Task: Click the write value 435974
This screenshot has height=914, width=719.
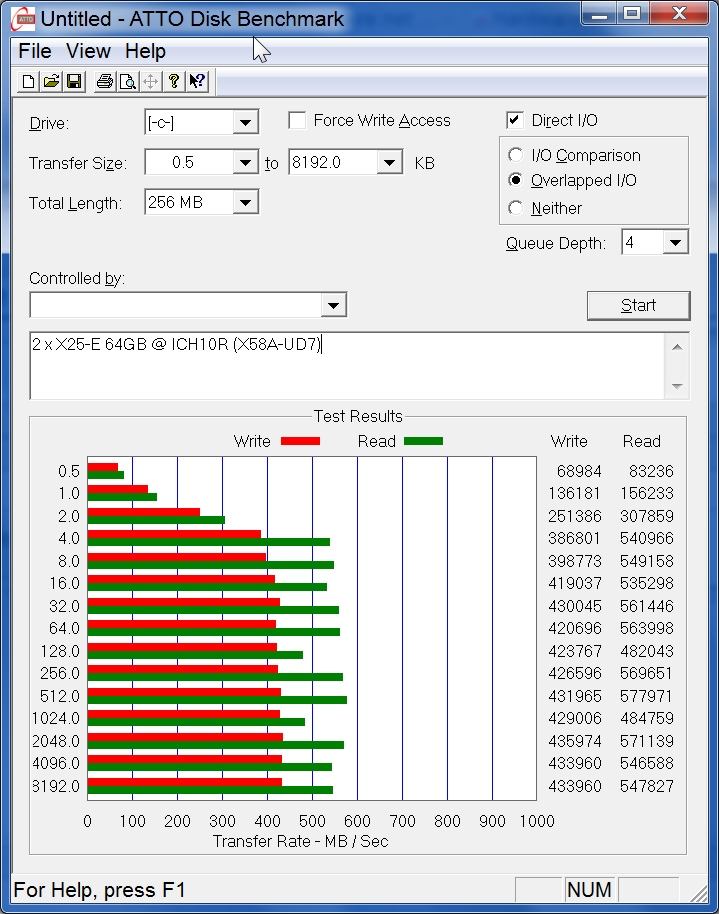Action: pos(574,741)
